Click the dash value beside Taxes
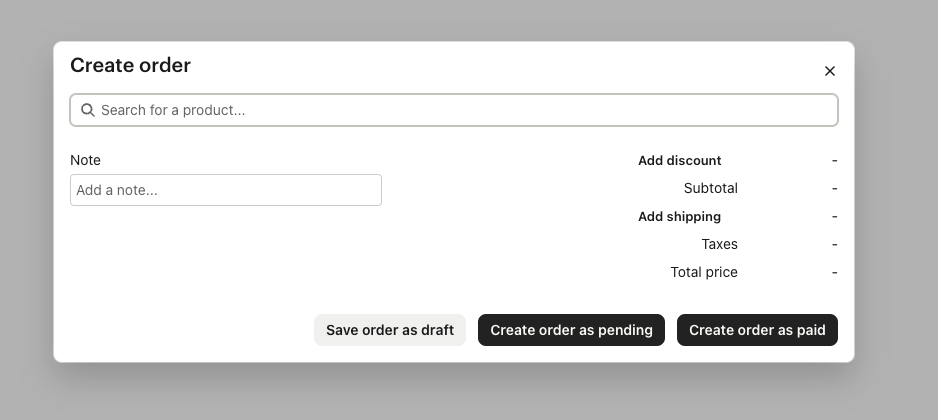The image size is (938, 420). [x=835, y=245]
